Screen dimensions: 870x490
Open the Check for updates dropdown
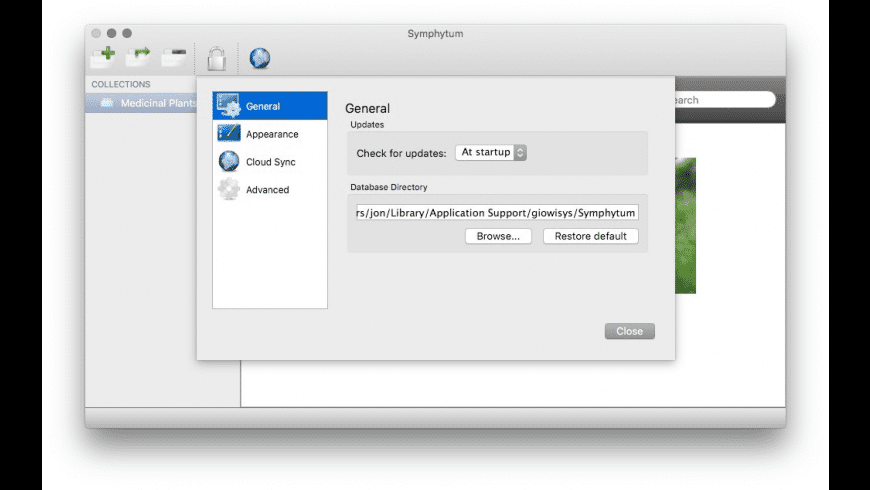(x=491, y=152)
